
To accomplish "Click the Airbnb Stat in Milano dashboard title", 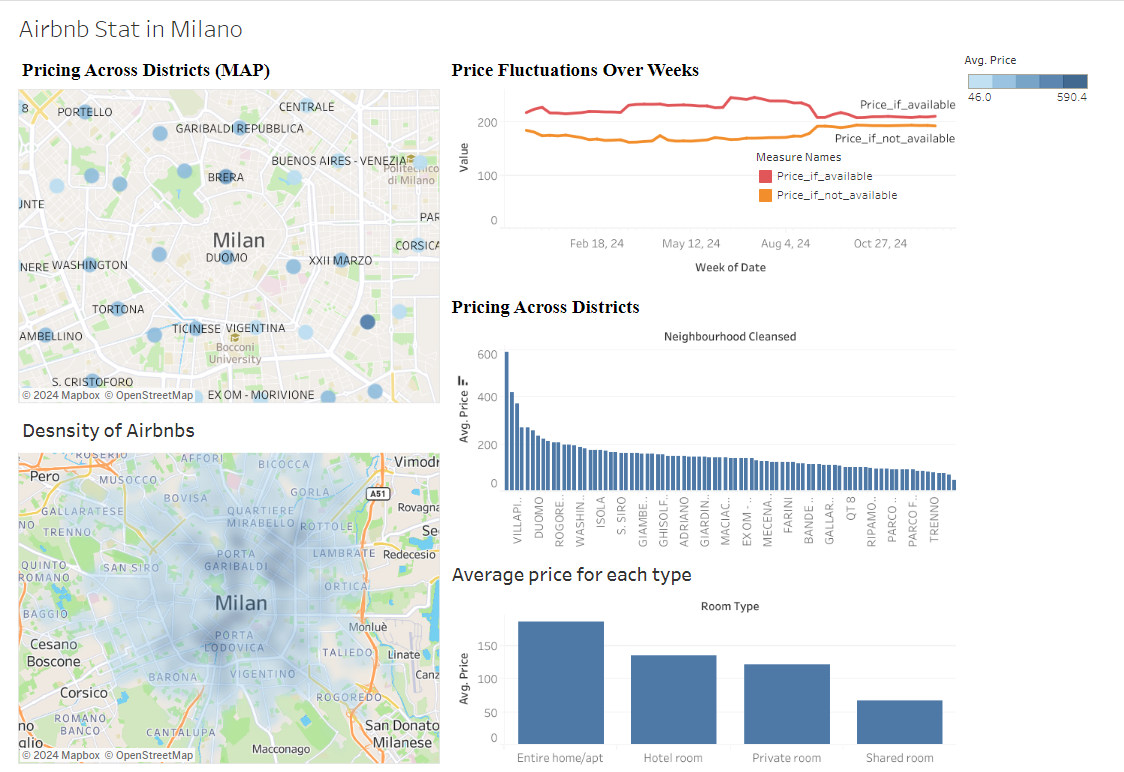I will [x=130, y=29].
